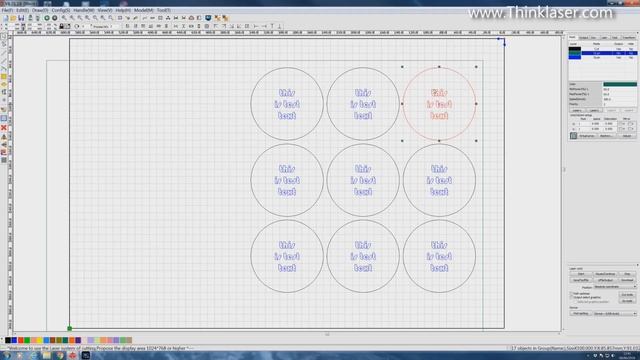Click the Port setting button
The height and width of the screenshot is (360, 640).
click(581, 313)
